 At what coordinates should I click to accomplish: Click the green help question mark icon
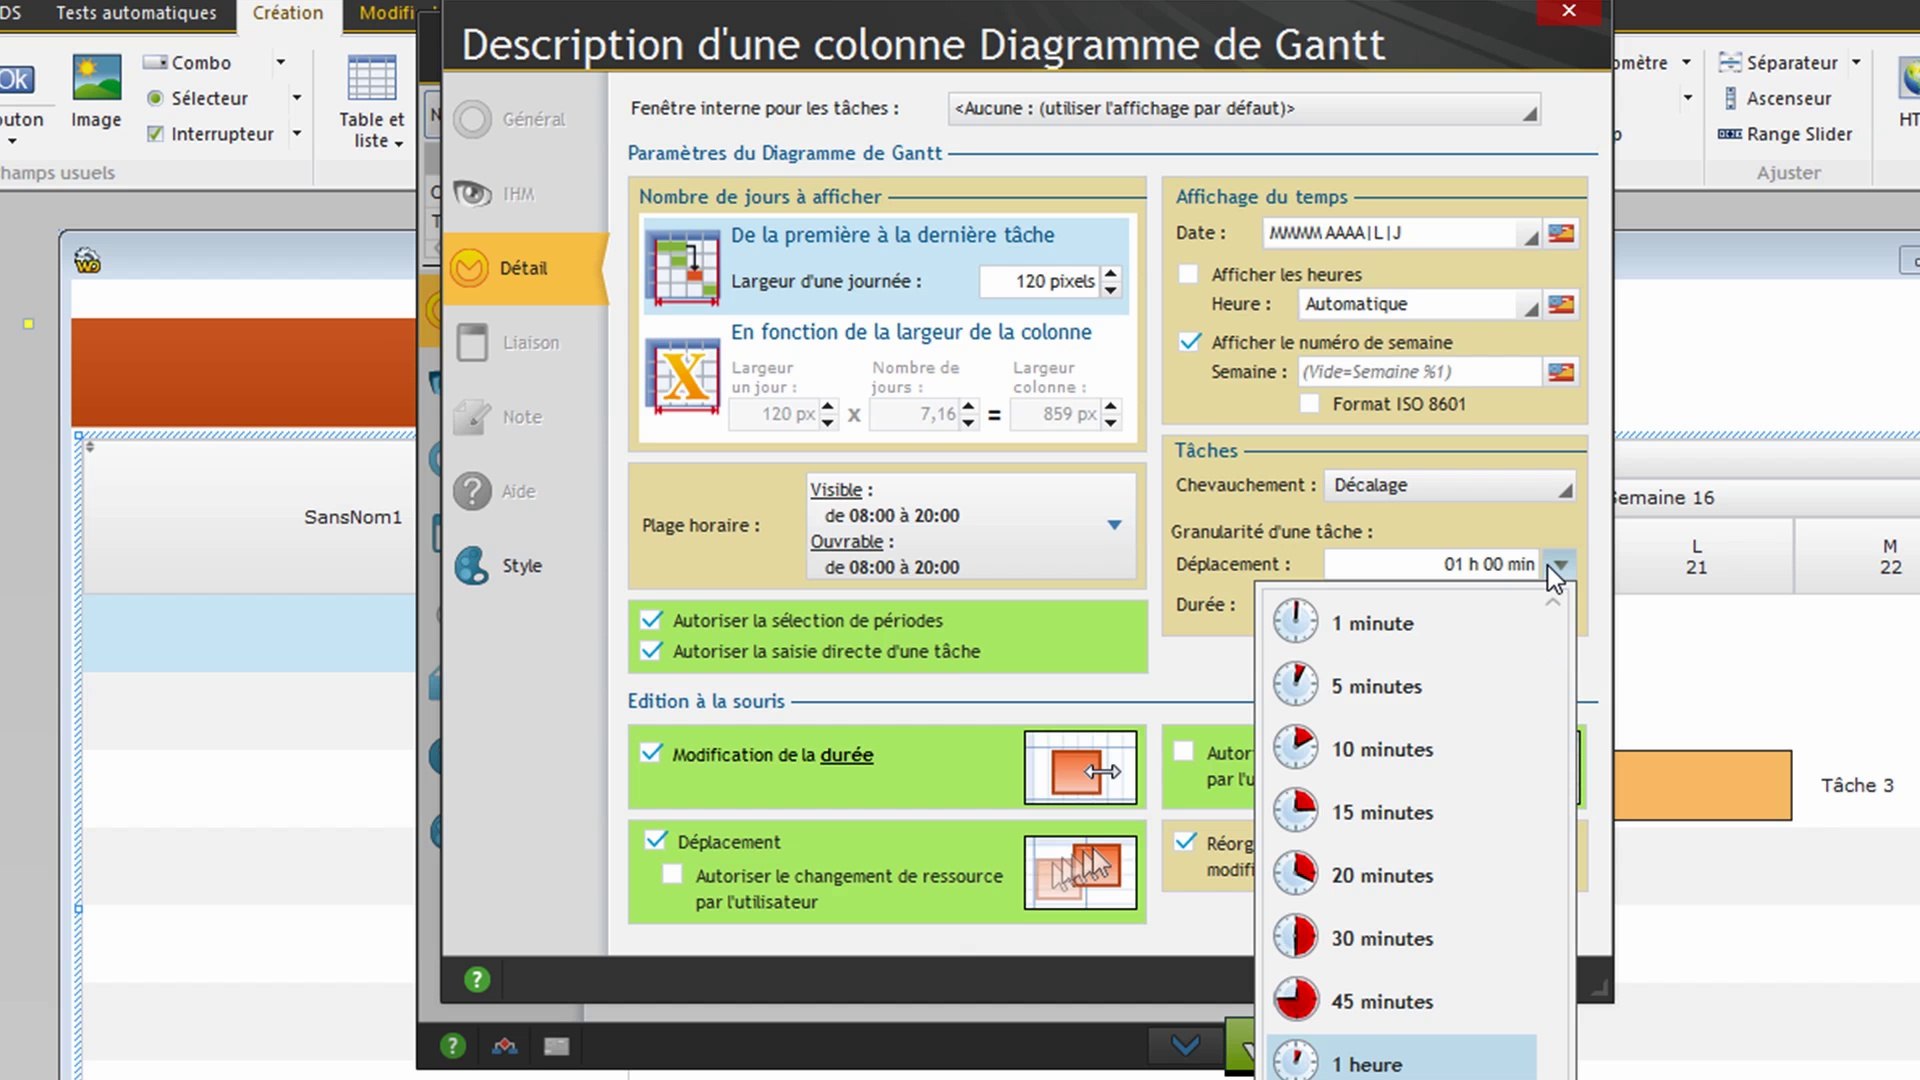point(477,980)
